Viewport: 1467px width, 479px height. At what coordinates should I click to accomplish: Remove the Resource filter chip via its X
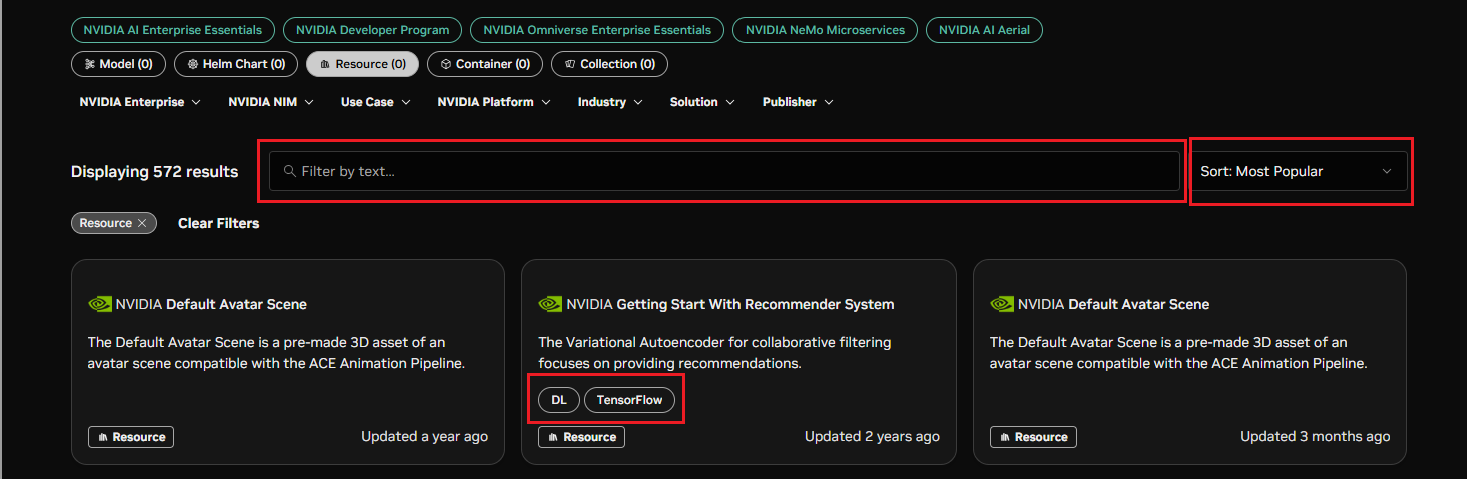tap(142, 223)
